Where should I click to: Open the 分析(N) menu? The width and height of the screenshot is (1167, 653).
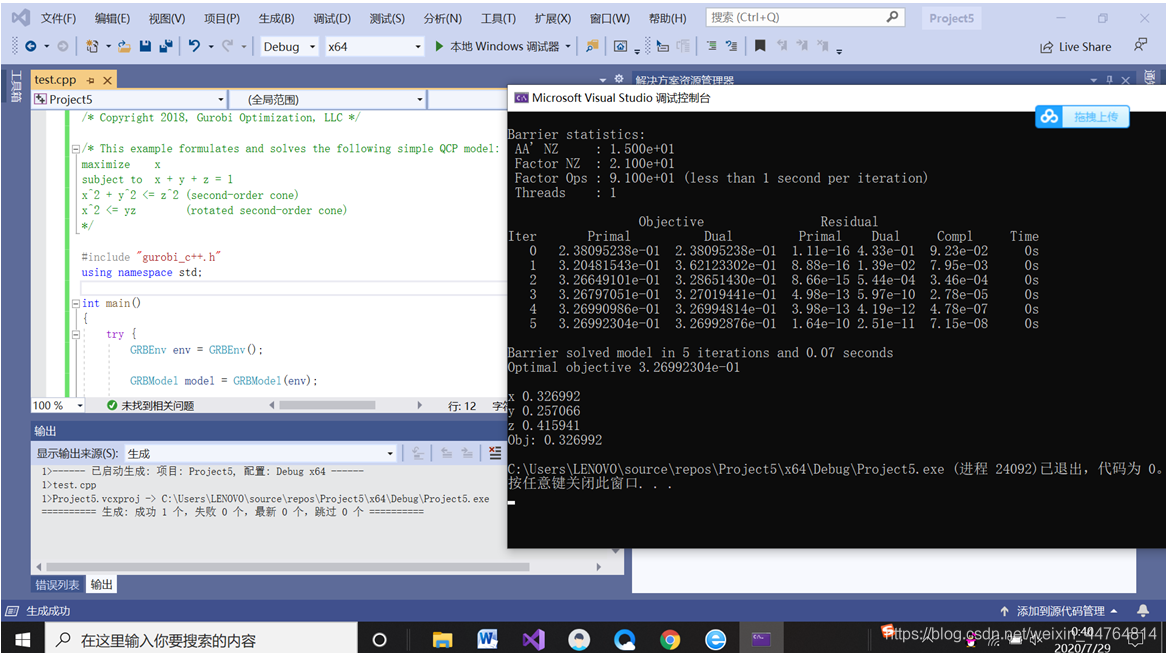[442, 18]
